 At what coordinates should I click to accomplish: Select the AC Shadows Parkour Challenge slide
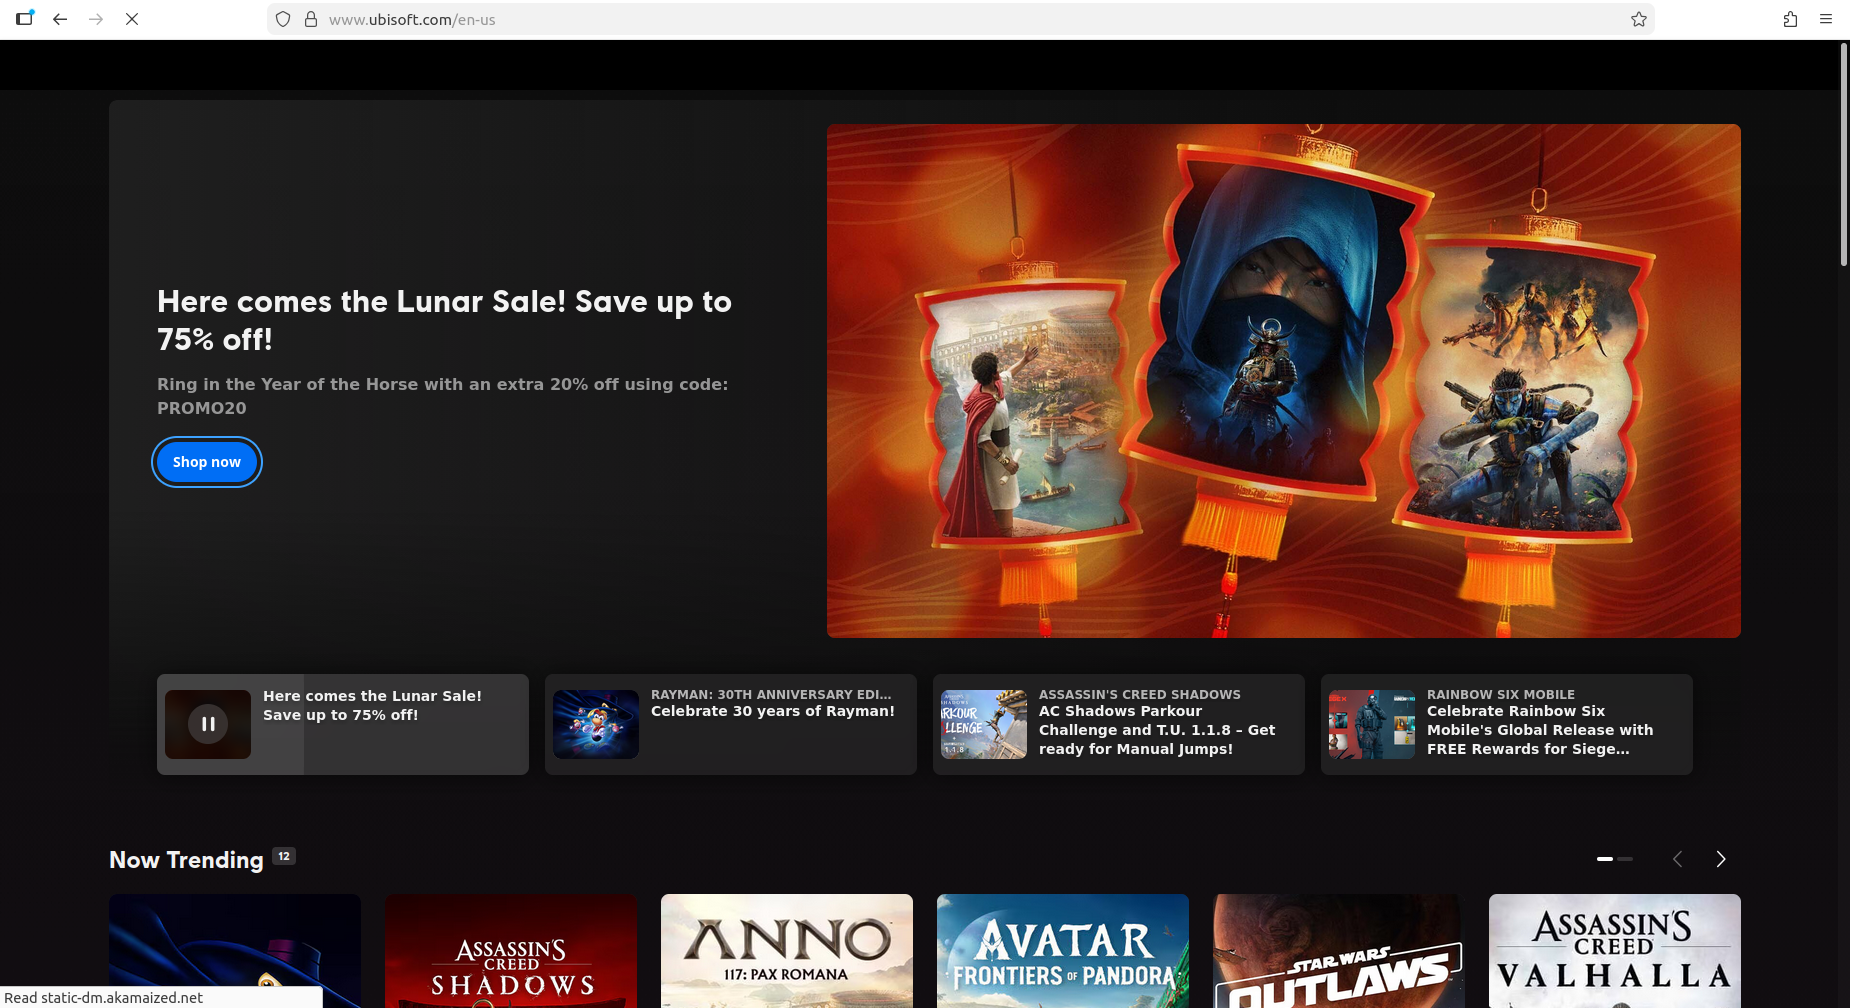click(x=1118, y=724)
